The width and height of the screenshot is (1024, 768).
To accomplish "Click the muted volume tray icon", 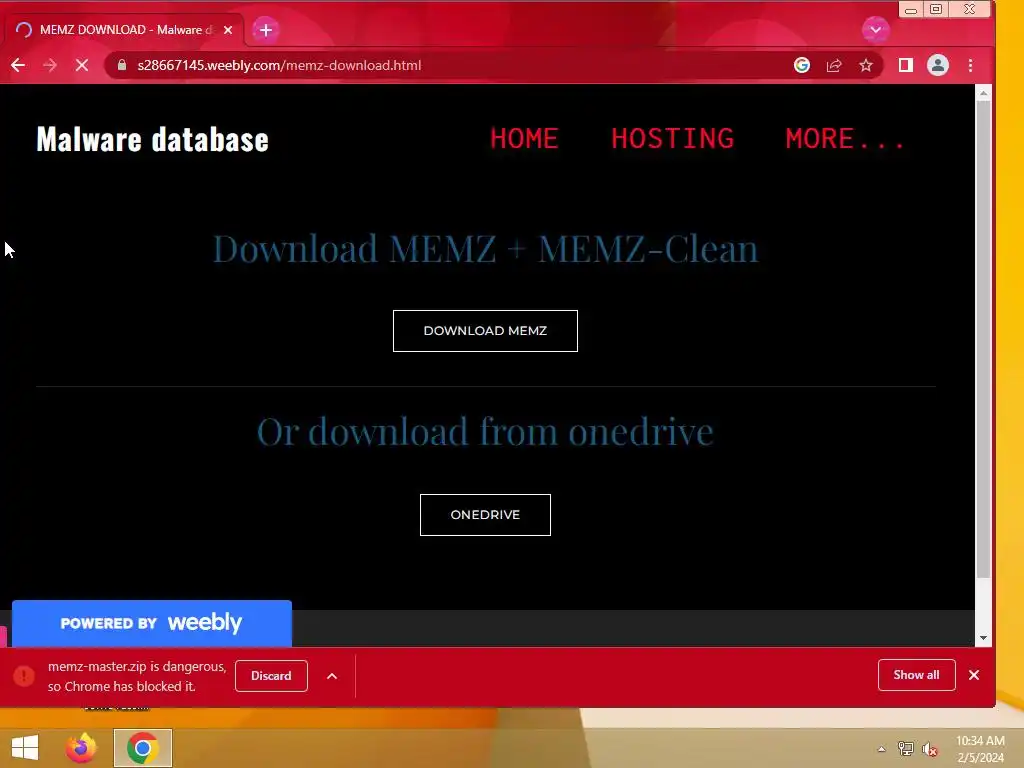I will click(930, 749).
